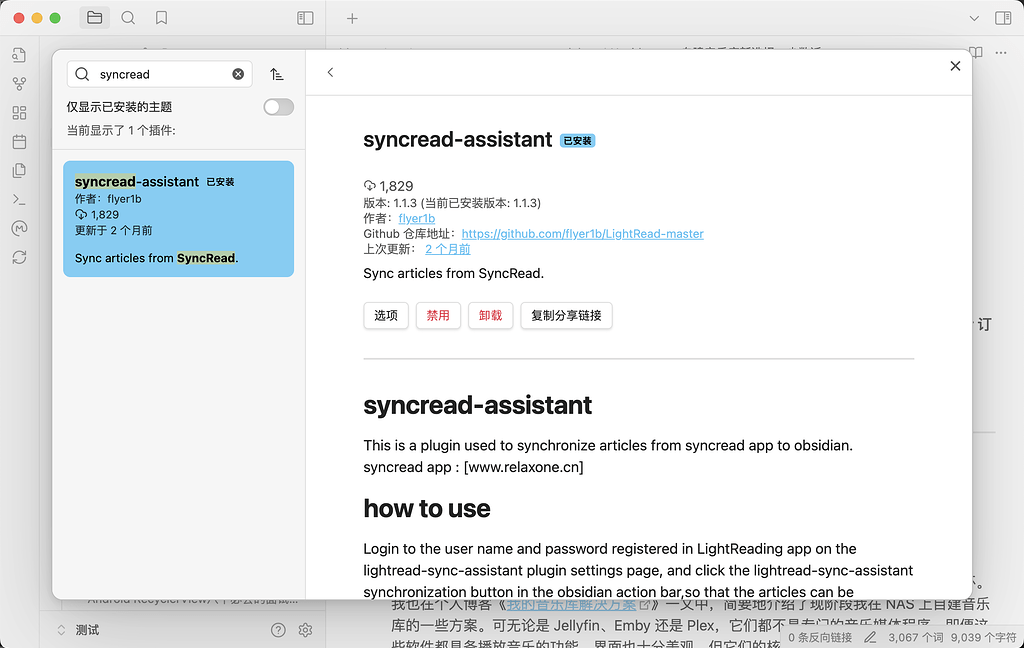Open settings gear icon at bottom left
Viewport: 1024px width, 648px height.
tap(306, 630)
